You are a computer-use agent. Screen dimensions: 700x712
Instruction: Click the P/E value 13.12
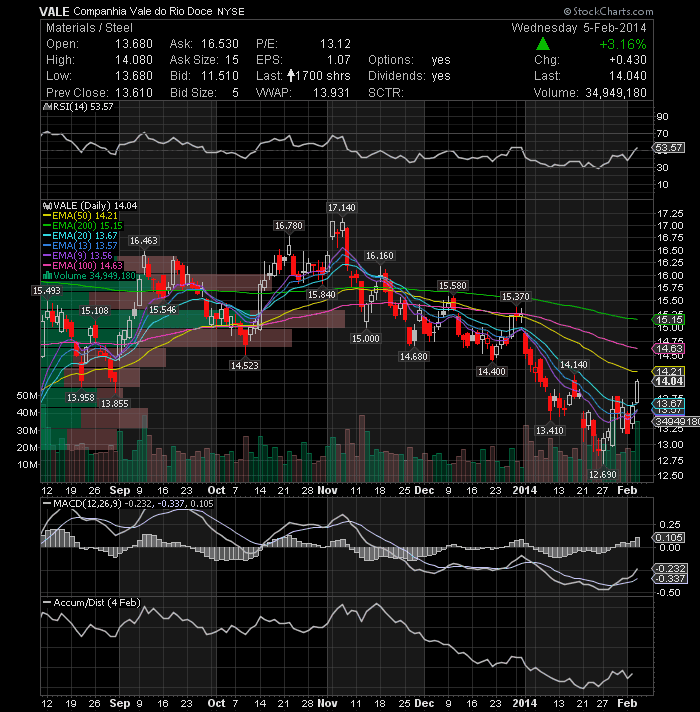tap(335, 44)
